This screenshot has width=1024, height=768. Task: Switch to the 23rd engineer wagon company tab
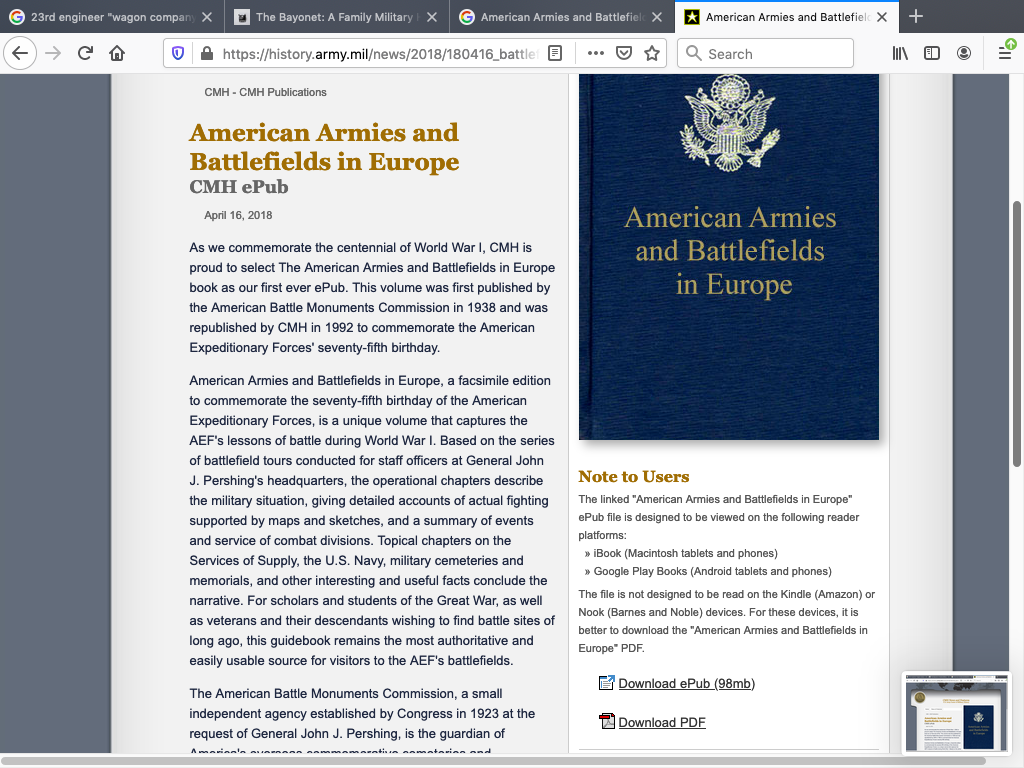coord(110,17)
